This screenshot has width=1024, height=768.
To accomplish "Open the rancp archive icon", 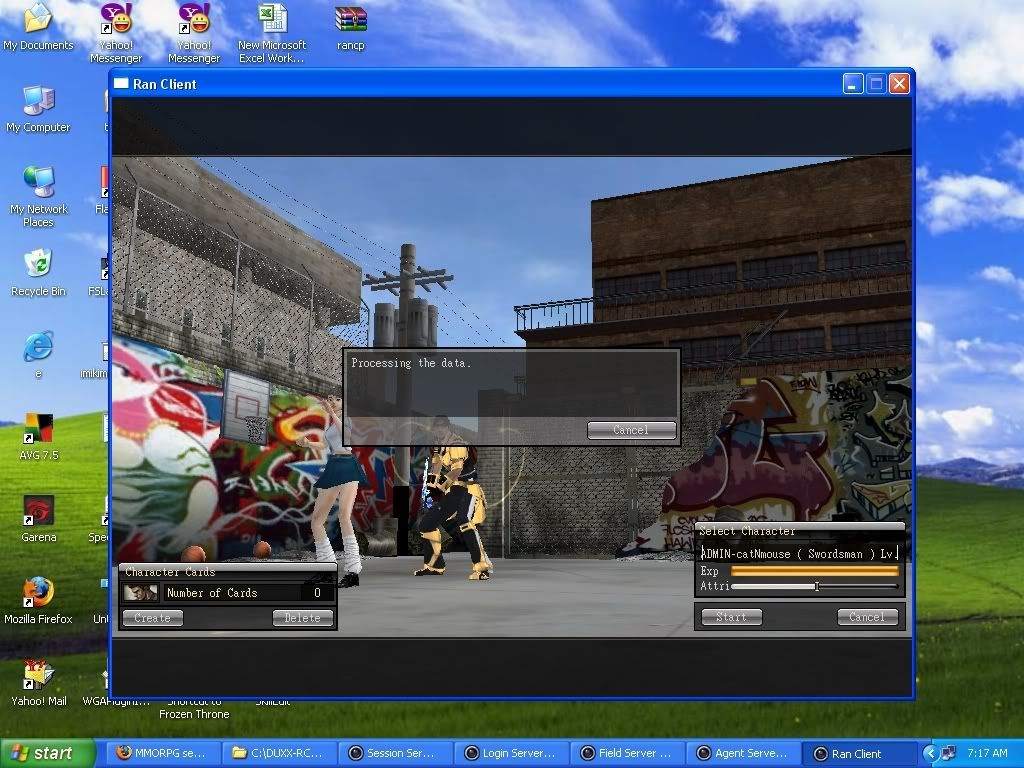I will click(x=350, y=20).
